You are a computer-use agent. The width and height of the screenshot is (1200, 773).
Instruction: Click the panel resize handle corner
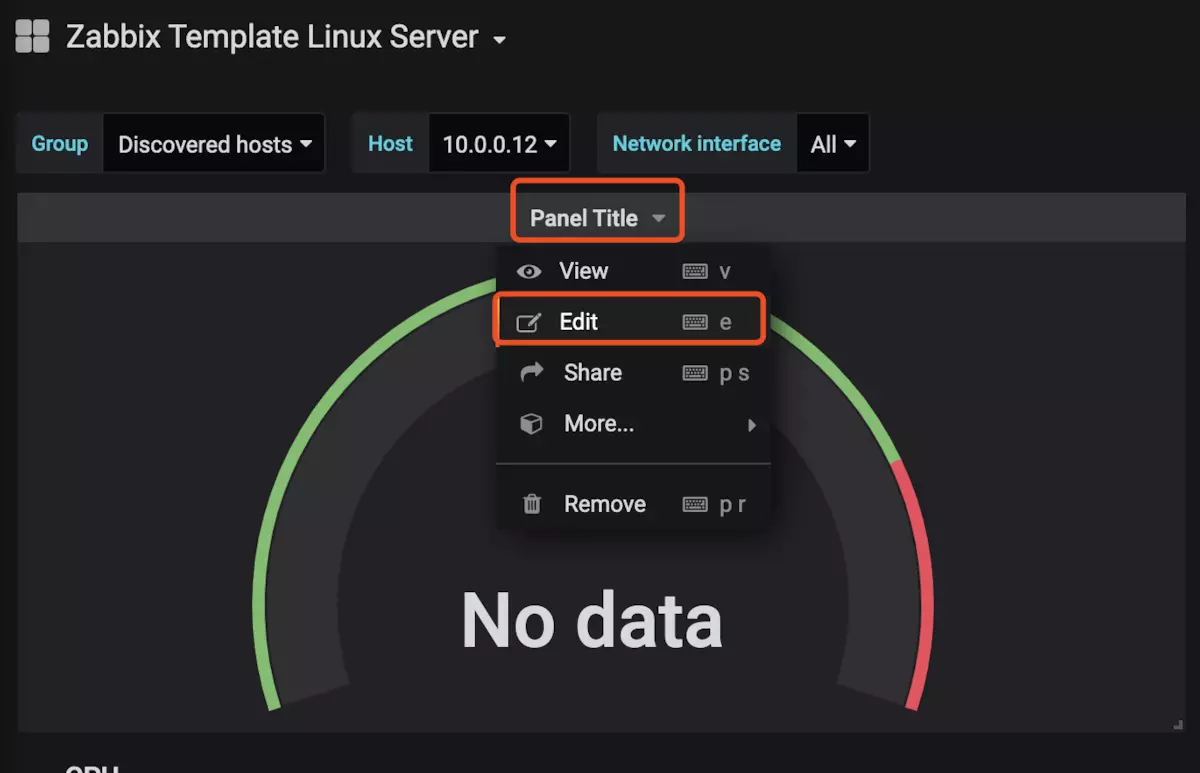point(1177,724)
